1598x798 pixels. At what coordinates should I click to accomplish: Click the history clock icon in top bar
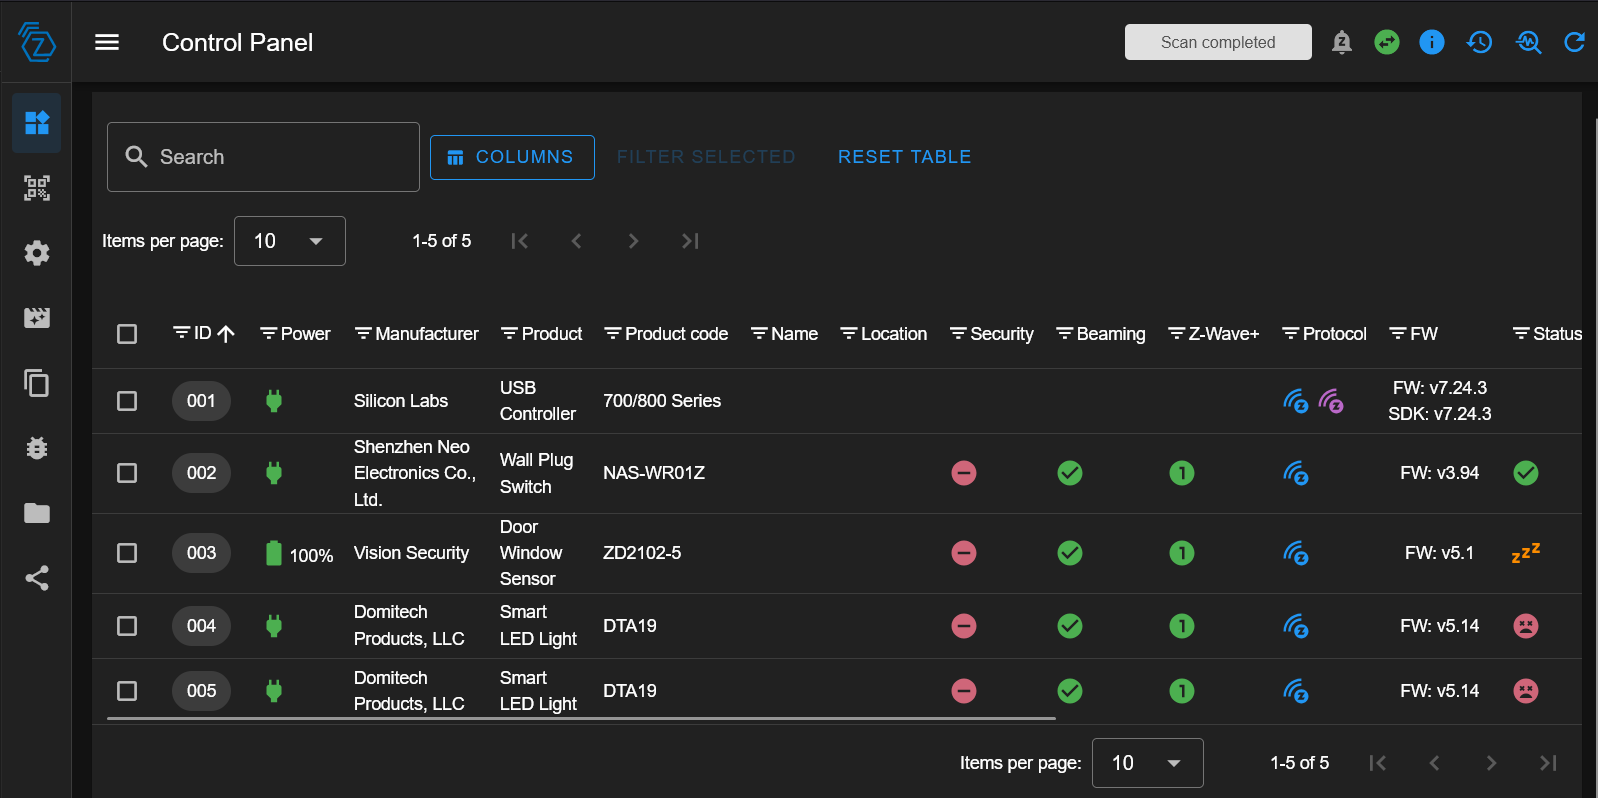[1480, 42]
